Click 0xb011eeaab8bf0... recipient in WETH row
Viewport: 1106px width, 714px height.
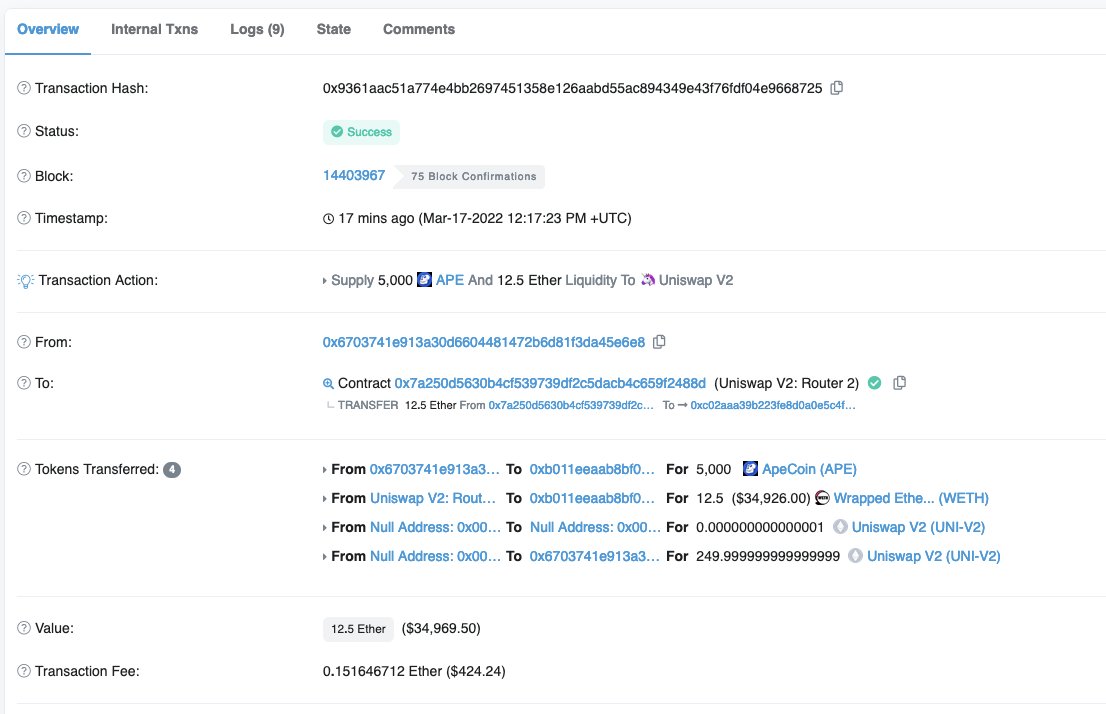592,498
